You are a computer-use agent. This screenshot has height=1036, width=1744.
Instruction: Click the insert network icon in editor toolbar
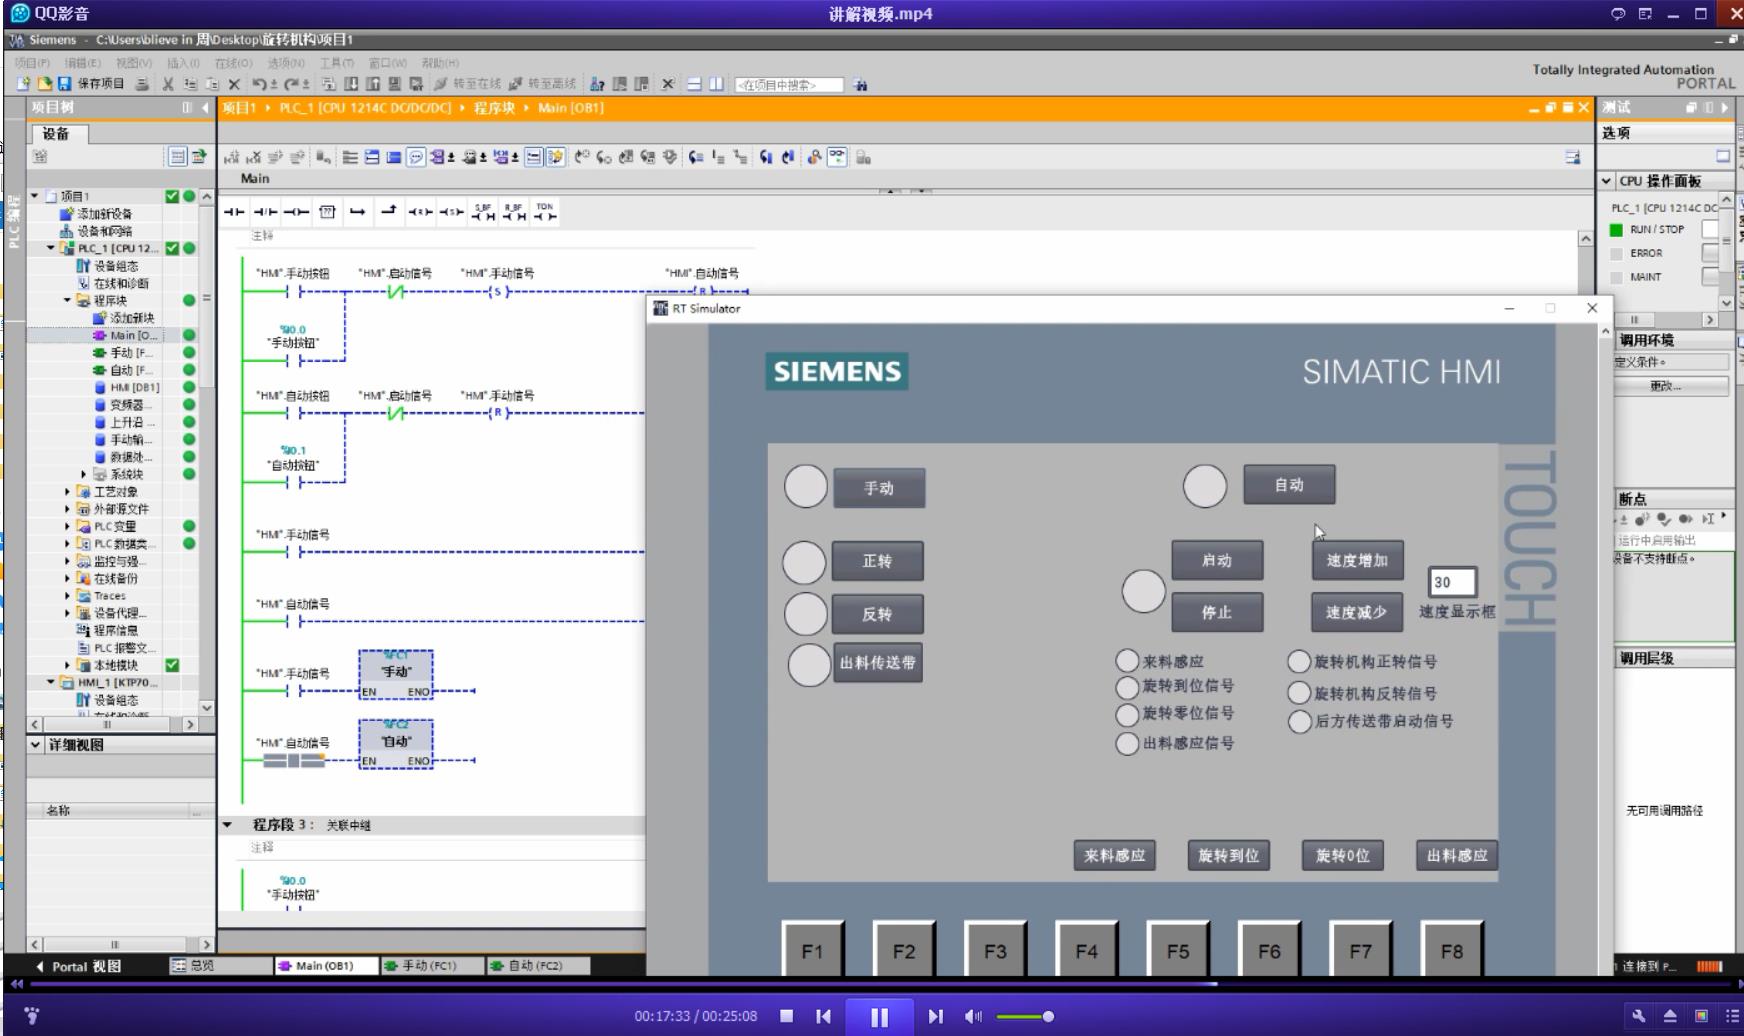click(x=232, y=157)
